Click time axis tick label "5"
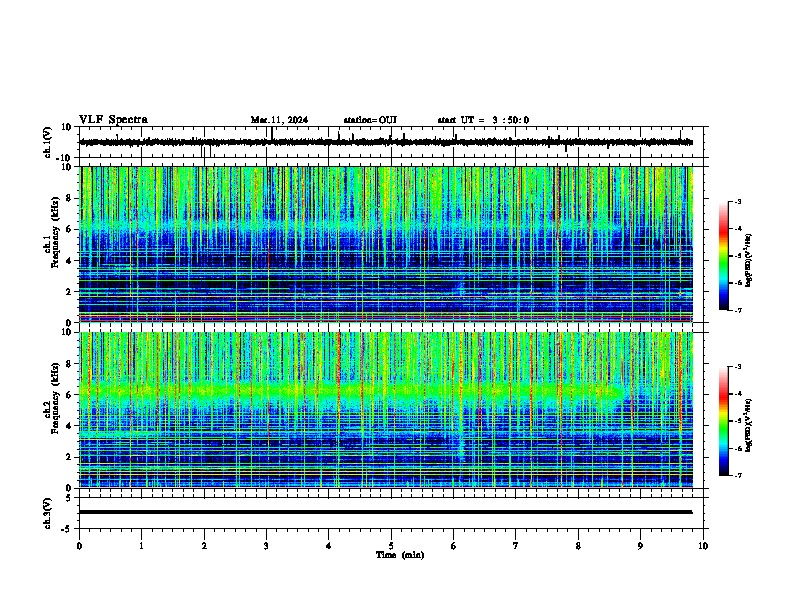Viewport: 792px width, 612px height. click(x=391, y=546)
